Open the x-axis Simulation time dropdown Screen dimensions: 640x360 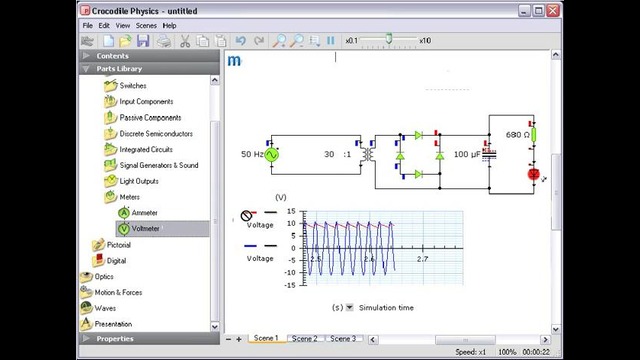pyautogui.click(x=350, y=307)
